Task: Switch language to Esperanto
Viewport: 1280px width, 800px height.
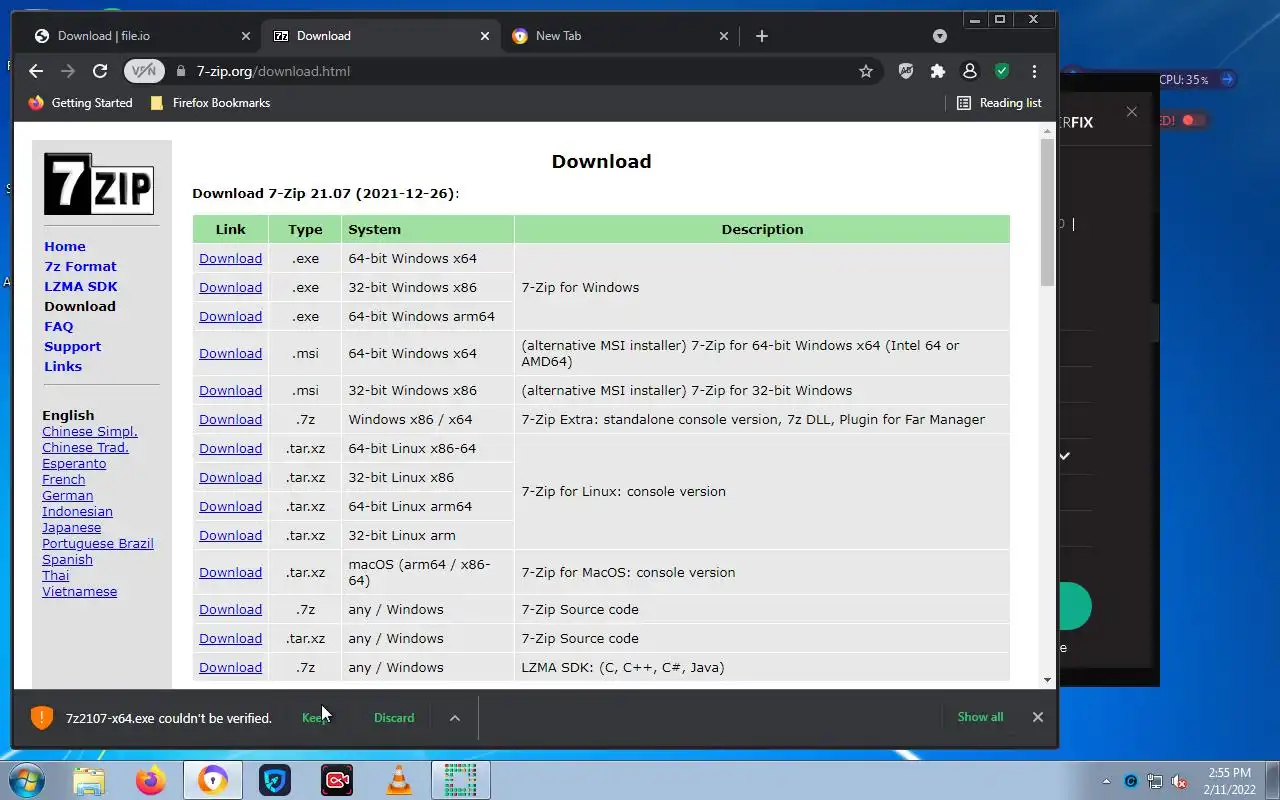Action: click(74, 463)
